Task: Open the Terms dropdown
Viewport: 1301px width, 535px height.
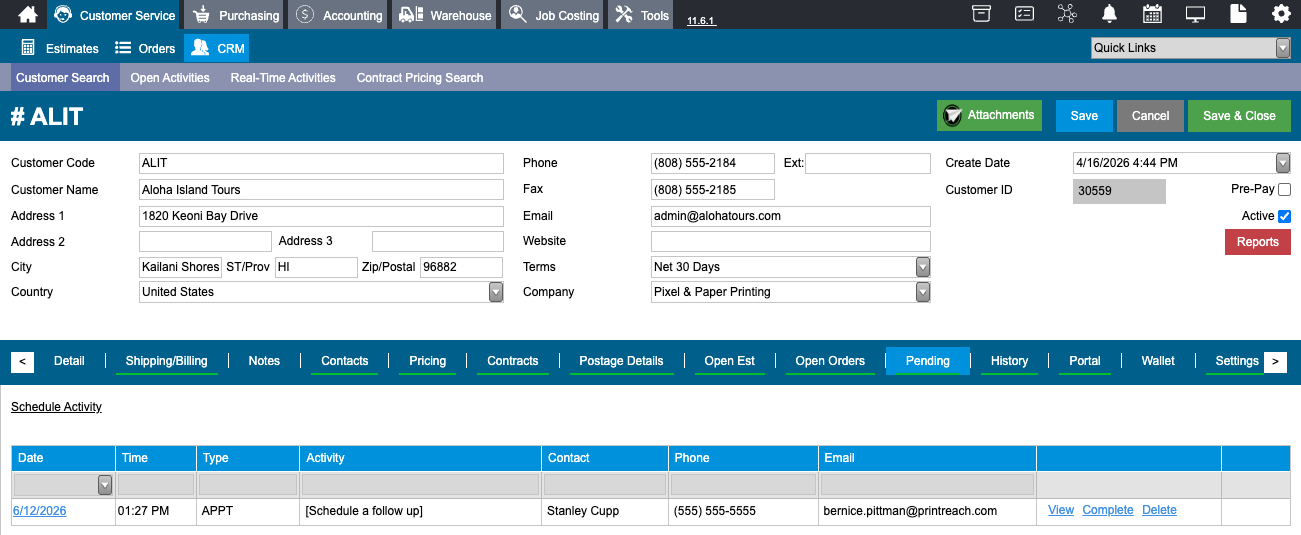Action: point(923,267)
